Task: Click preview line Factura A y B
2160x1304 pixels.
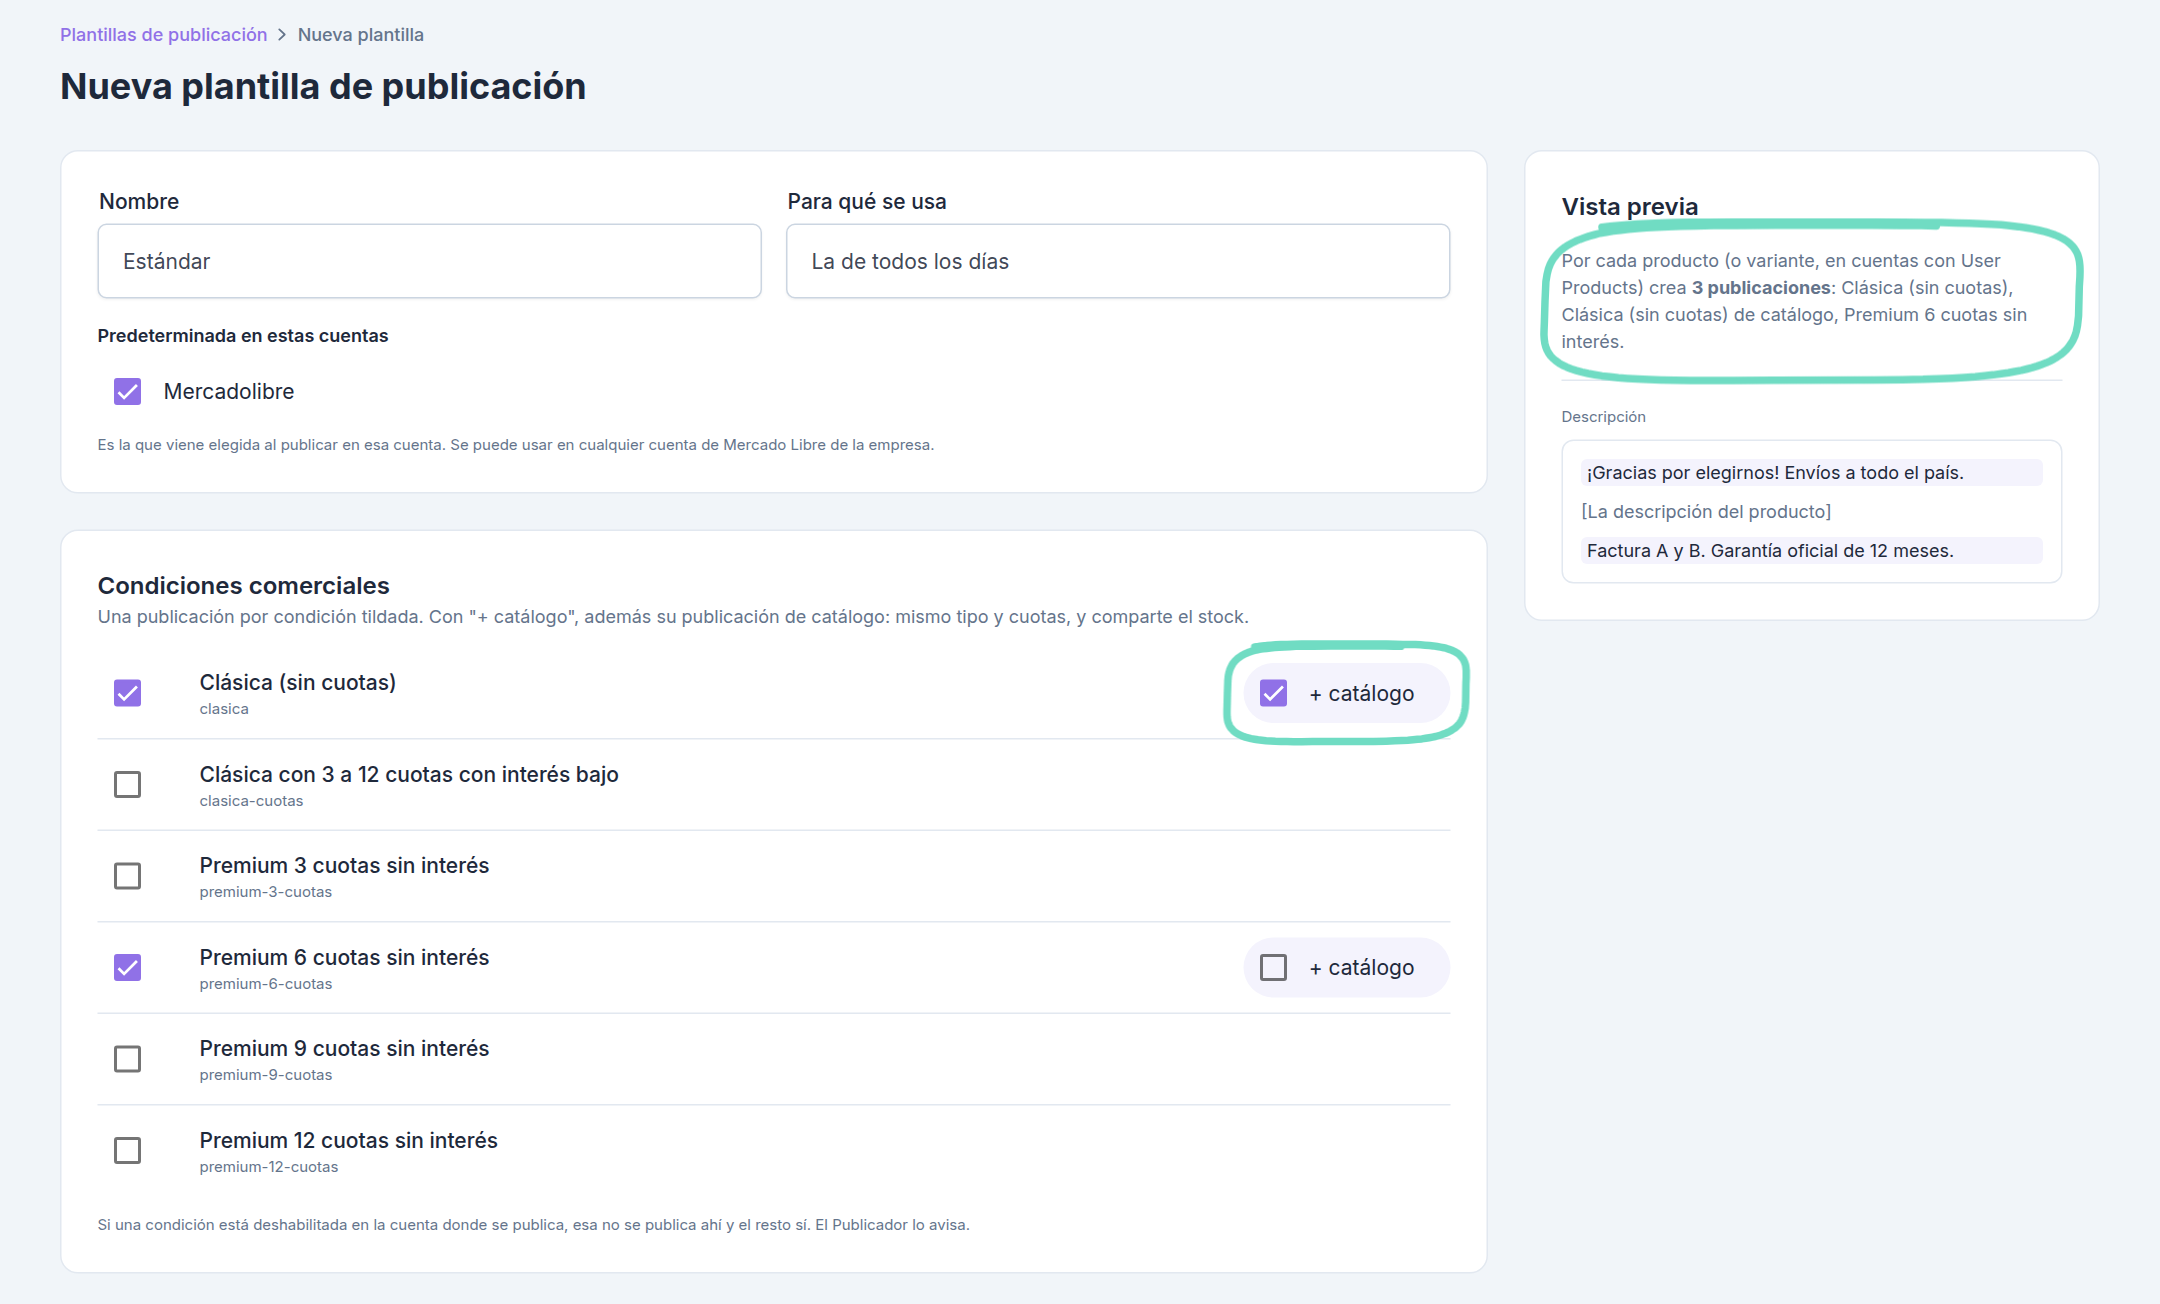Action: (1811, 551)
